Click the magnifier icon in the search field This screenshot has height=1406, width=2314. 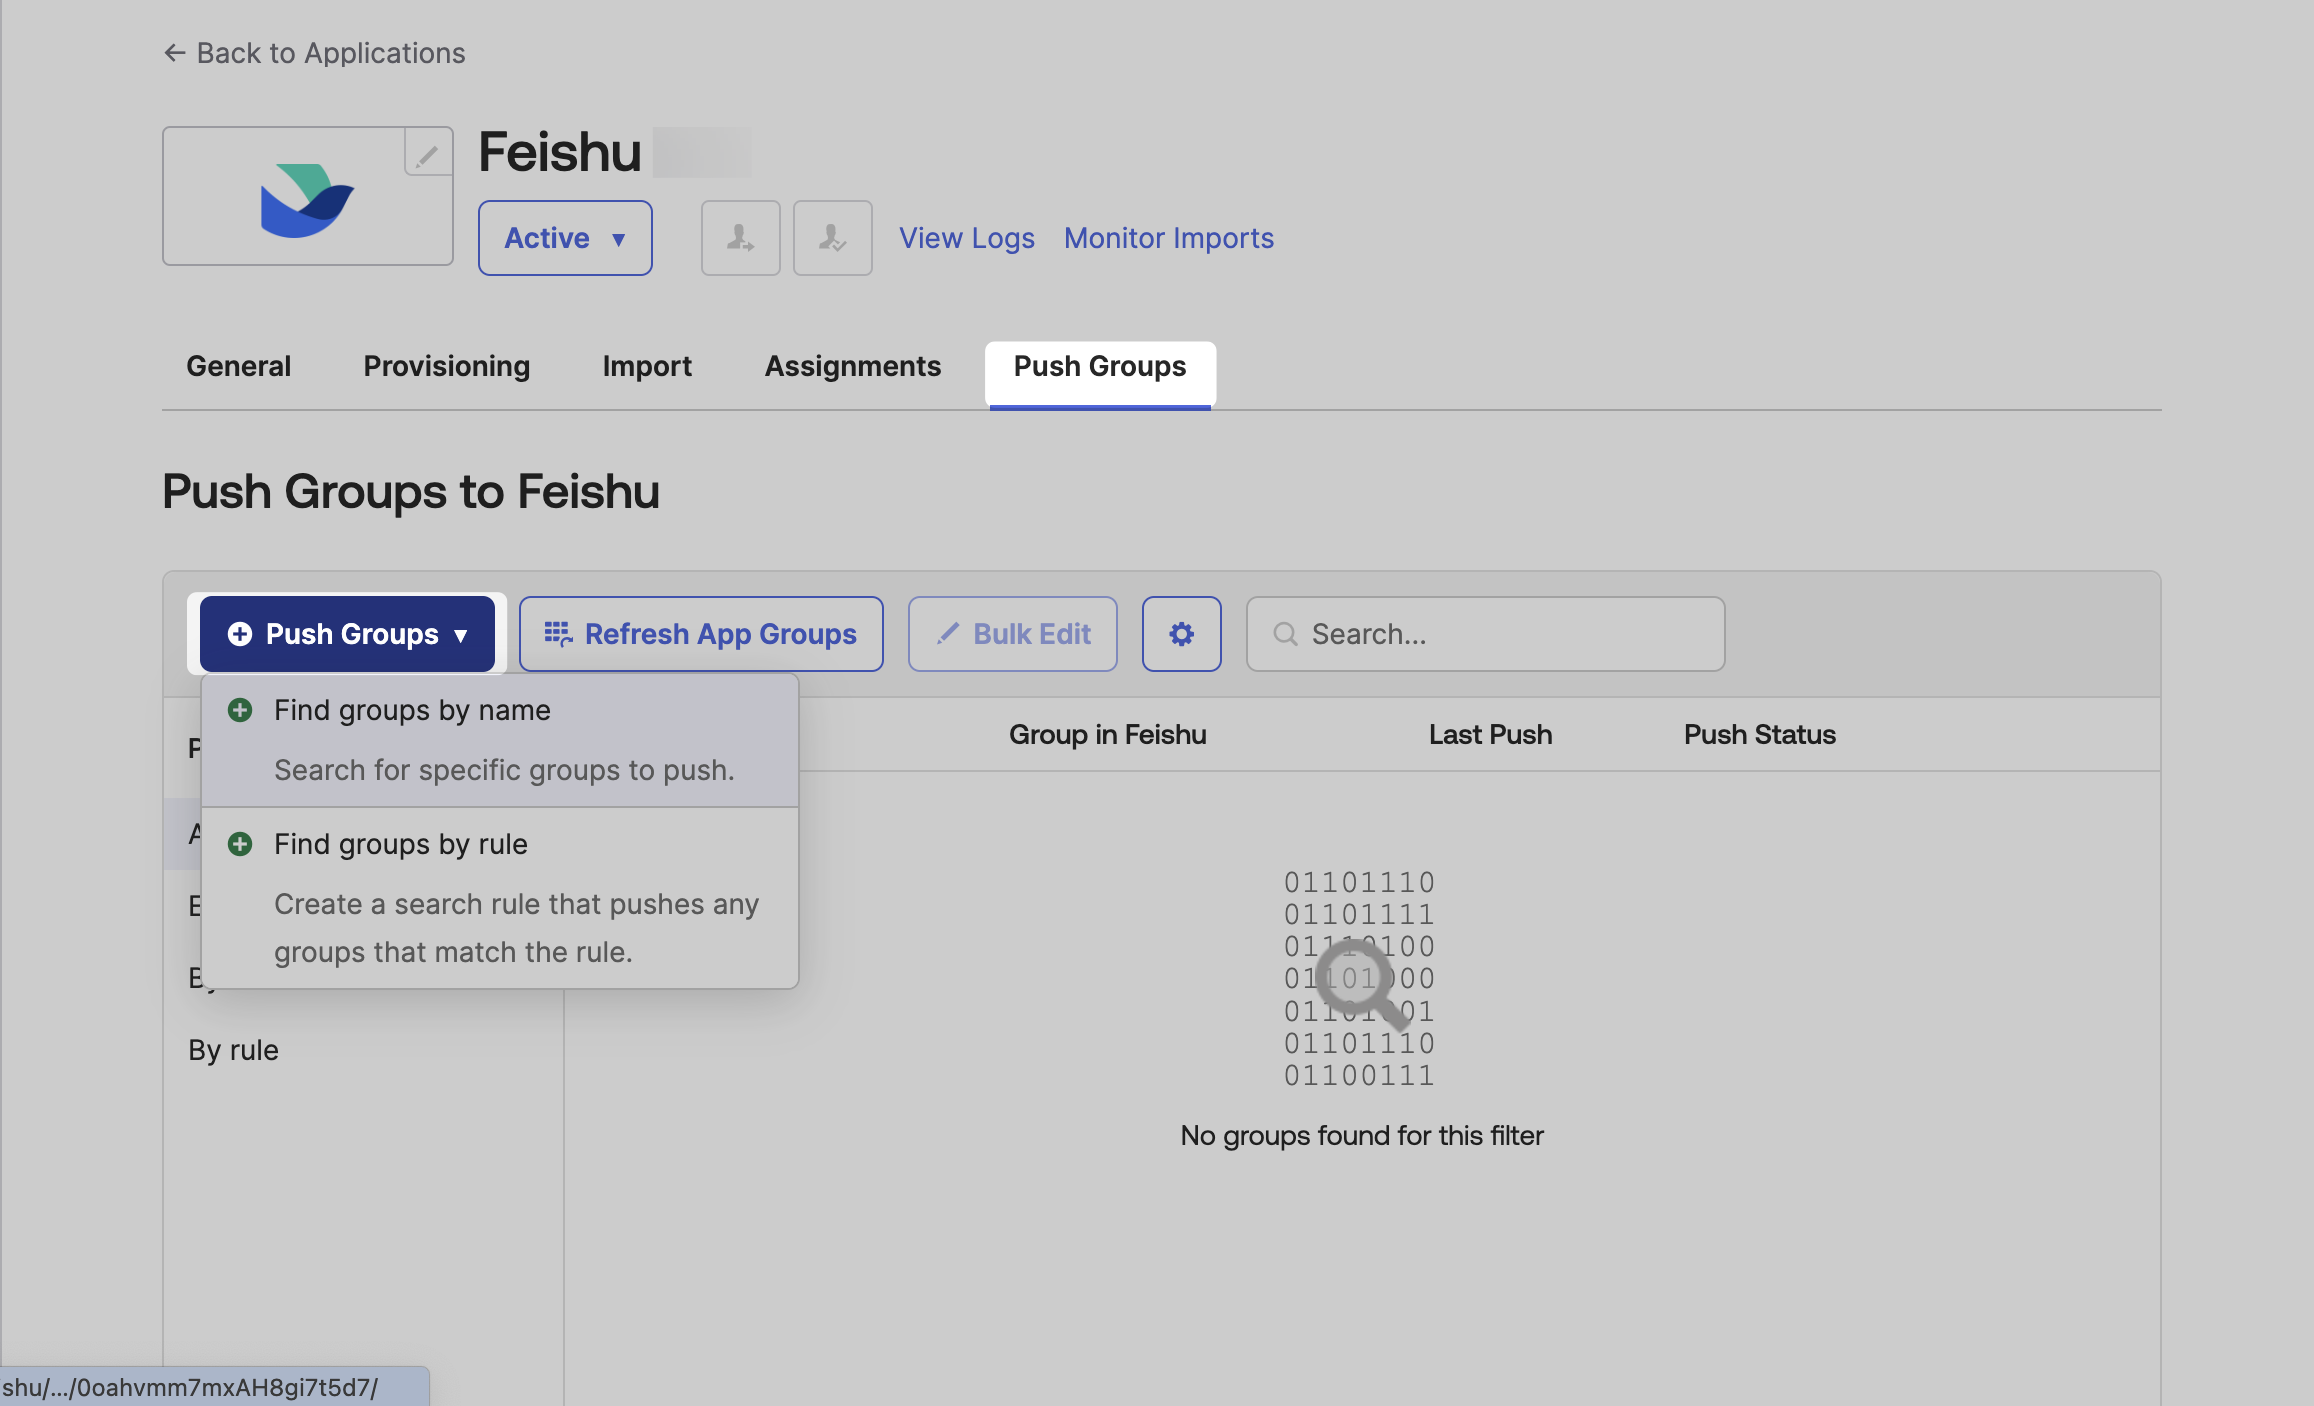tap(1285, 633)
